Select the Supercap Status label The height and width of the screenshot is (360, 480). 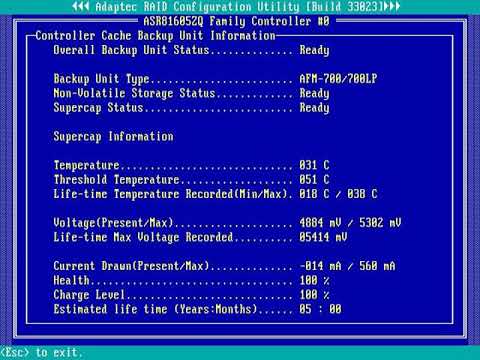[98, 108]
